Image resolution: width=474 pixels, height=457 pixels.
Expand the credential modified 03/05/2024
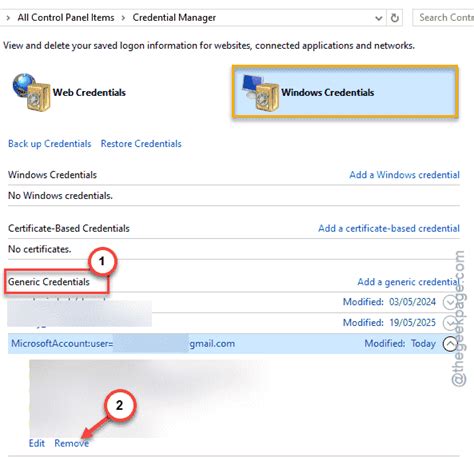click(450, 302)
